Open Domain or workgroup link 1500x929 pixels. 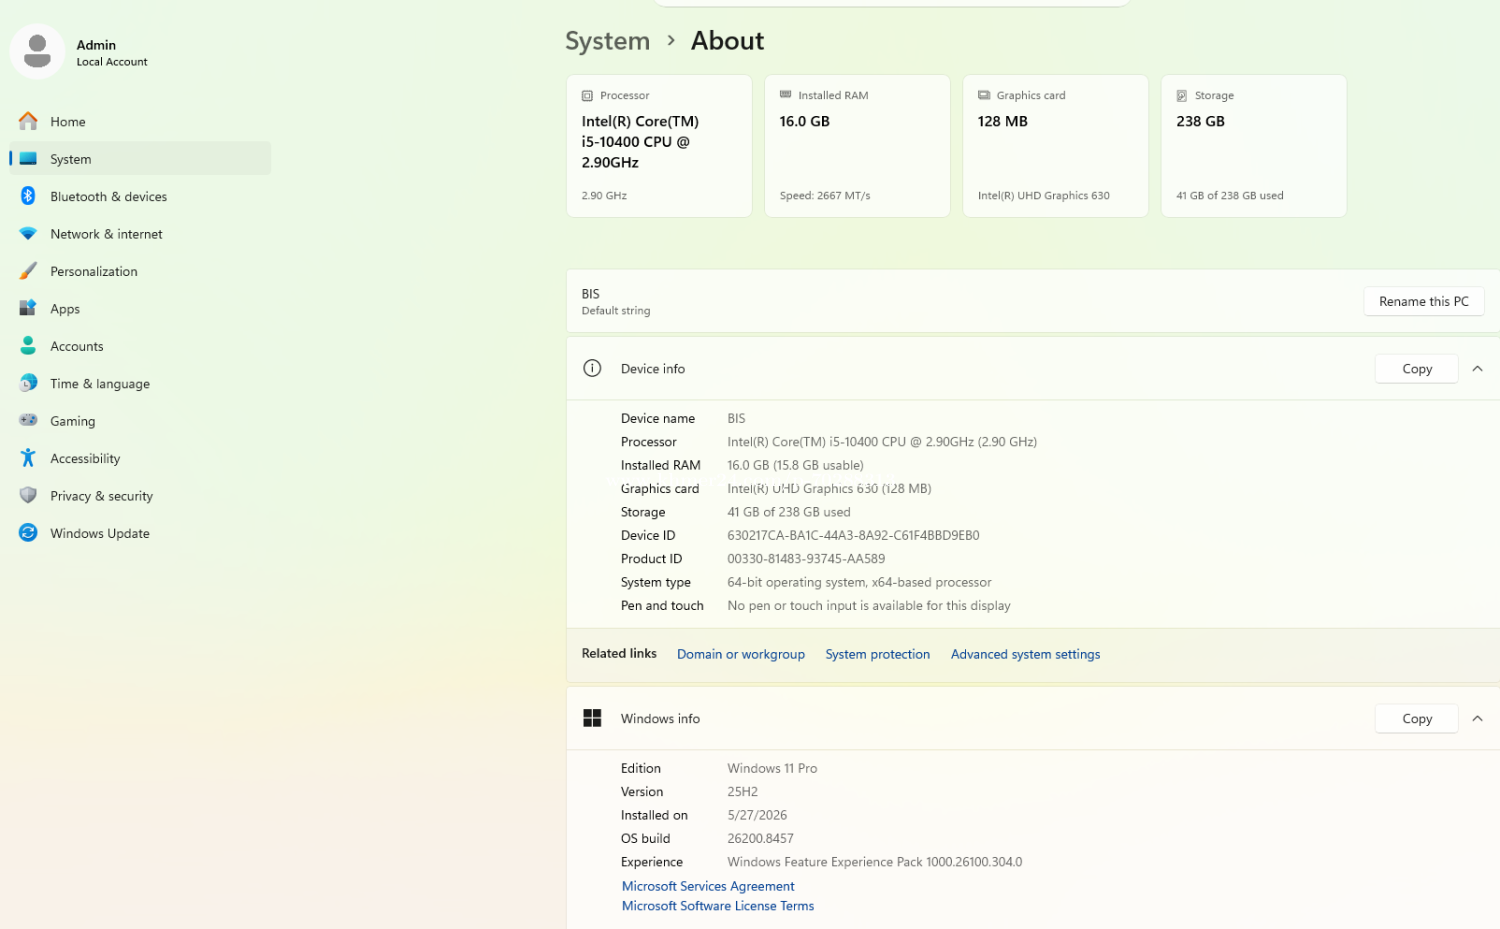(x=741, y=654)
